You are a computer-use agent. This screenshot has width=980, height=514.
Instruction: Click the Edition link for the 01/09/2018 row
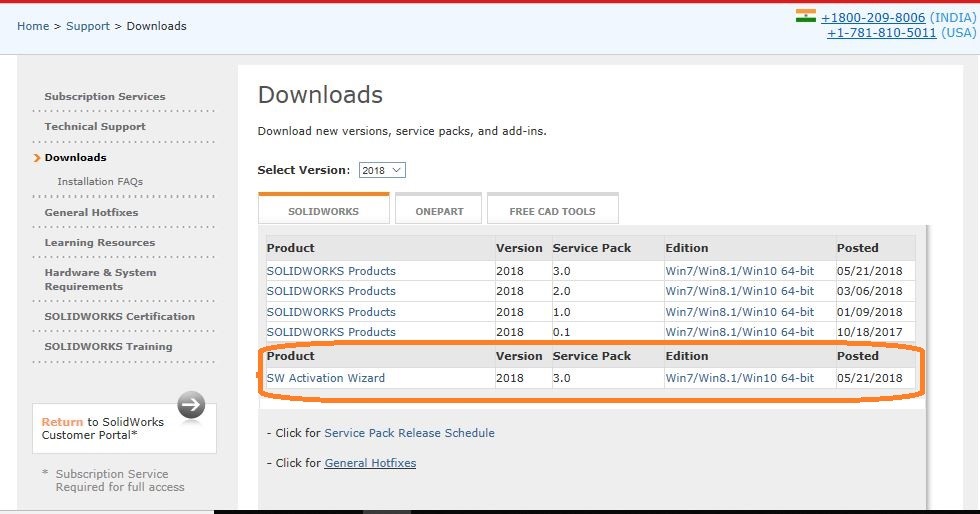(739, 311)
